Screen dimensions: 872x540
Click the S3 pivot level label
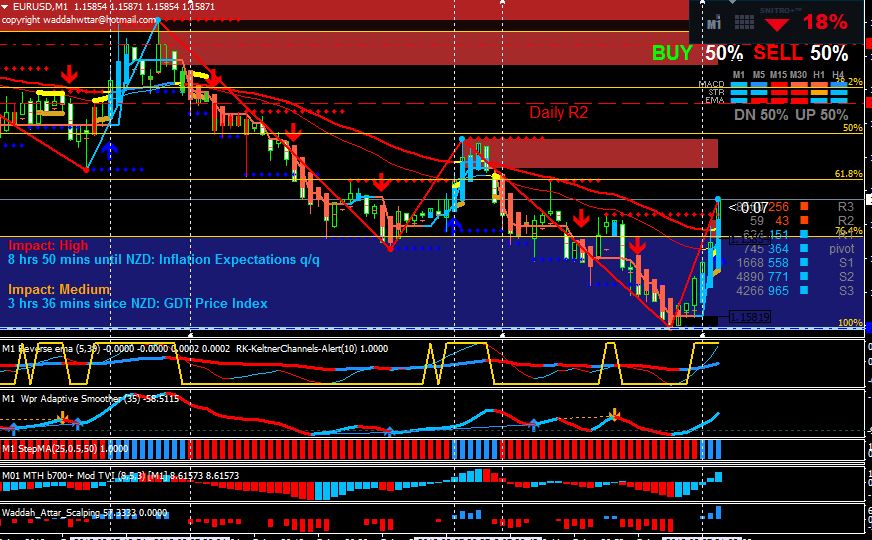pos(846,290)
